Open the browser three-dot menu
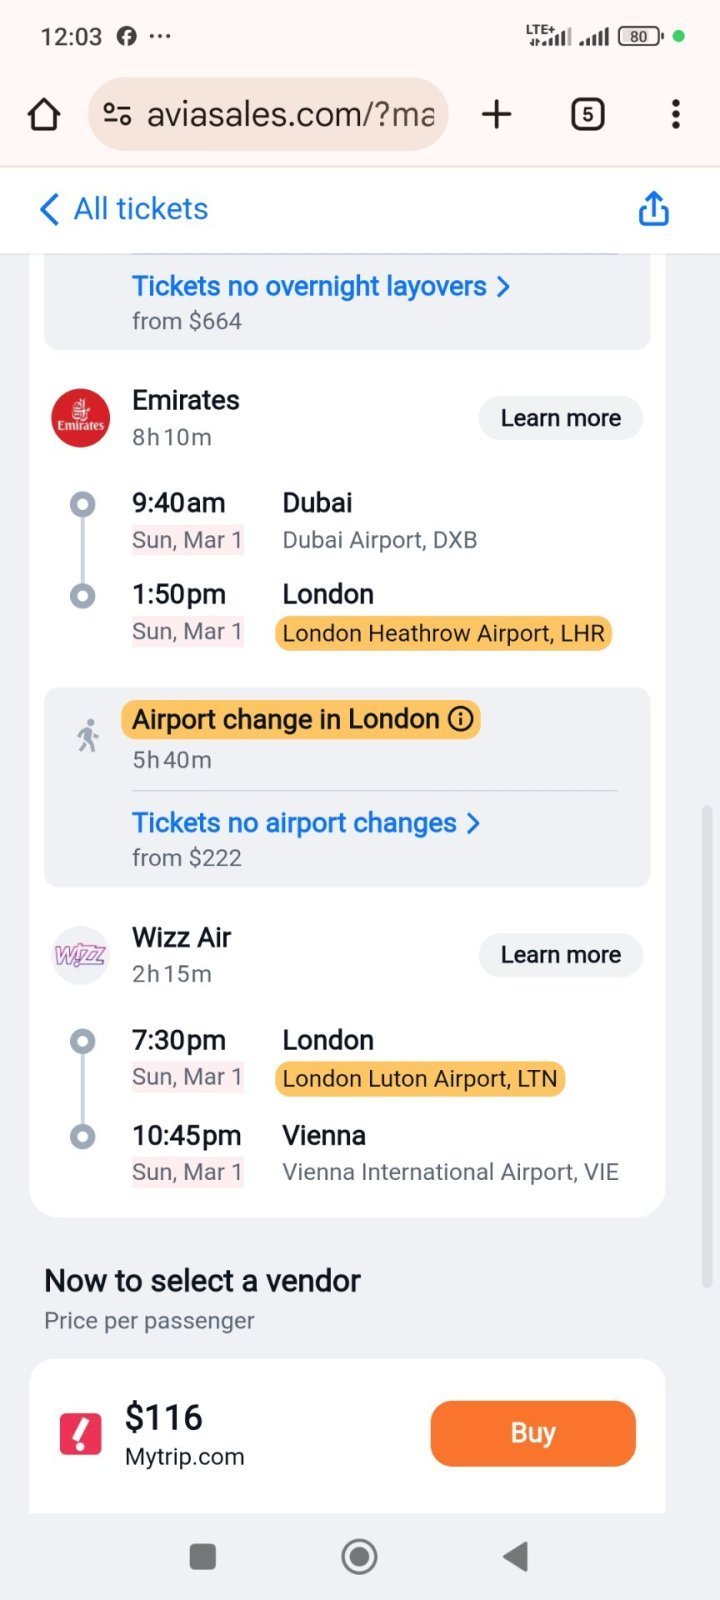The image size is (720, 1600). pyautogui.click(x=676, y=114)
